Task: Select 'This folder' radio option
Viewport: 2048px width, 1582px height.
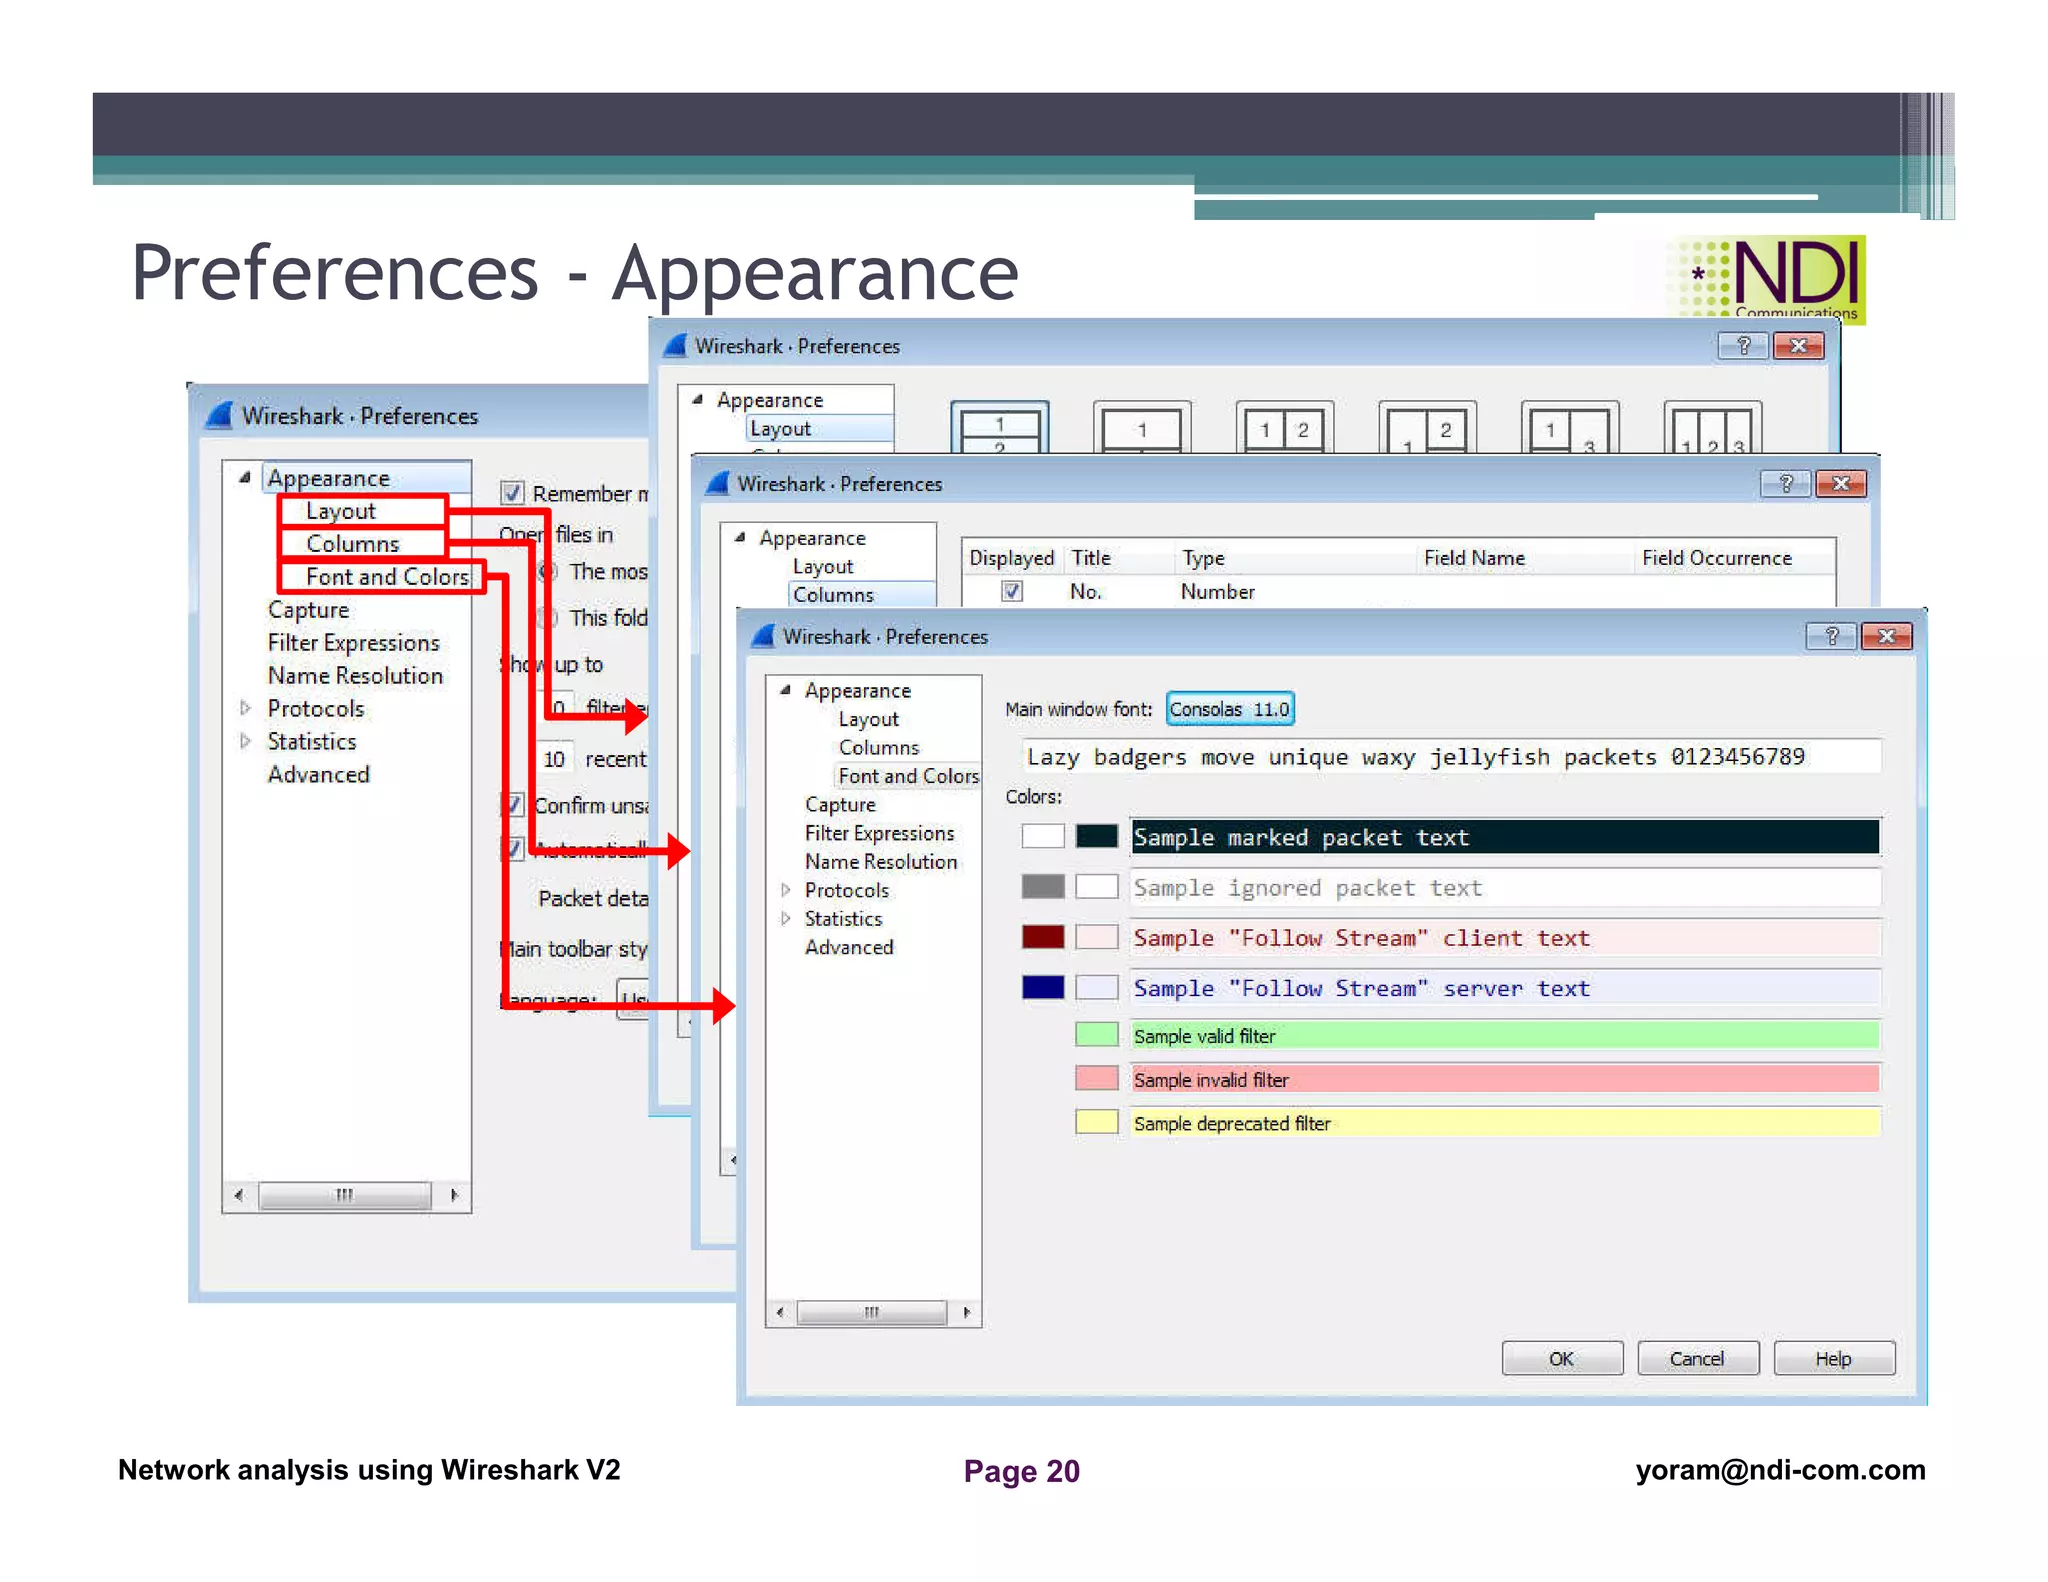Action: (x=547, y=617)
